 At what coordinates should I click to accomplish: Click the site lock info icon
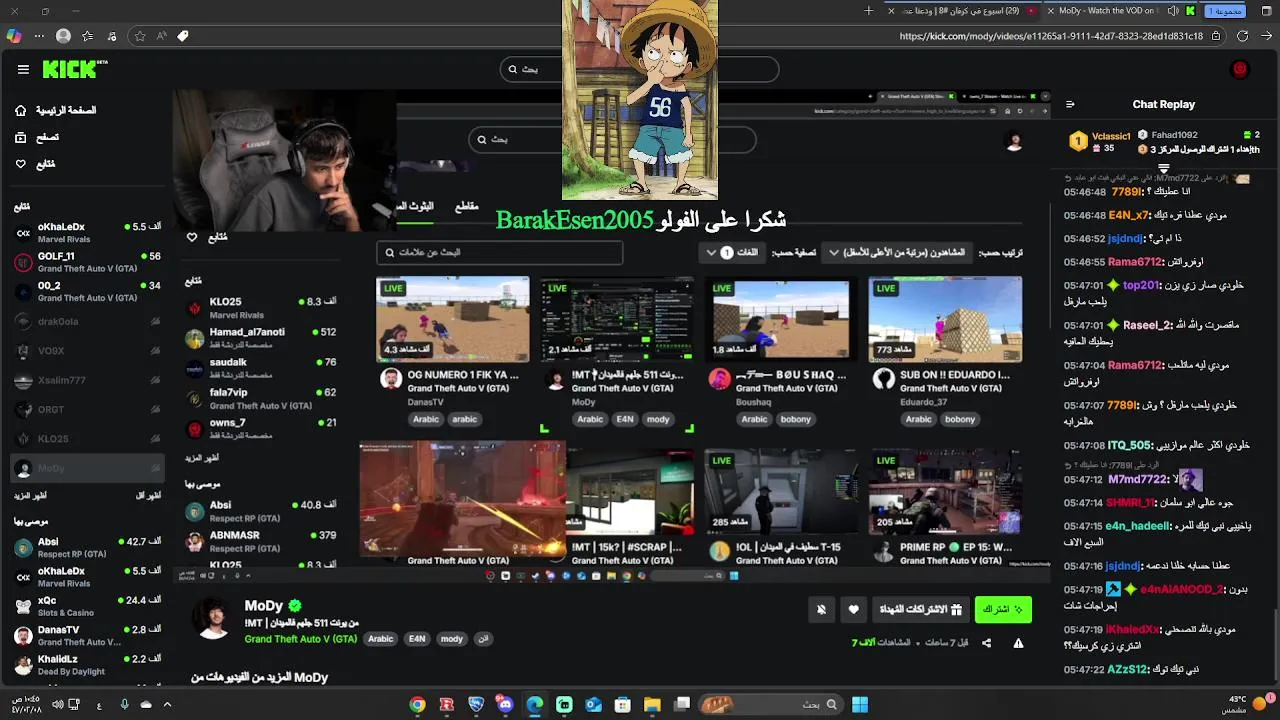(1216, 36)
